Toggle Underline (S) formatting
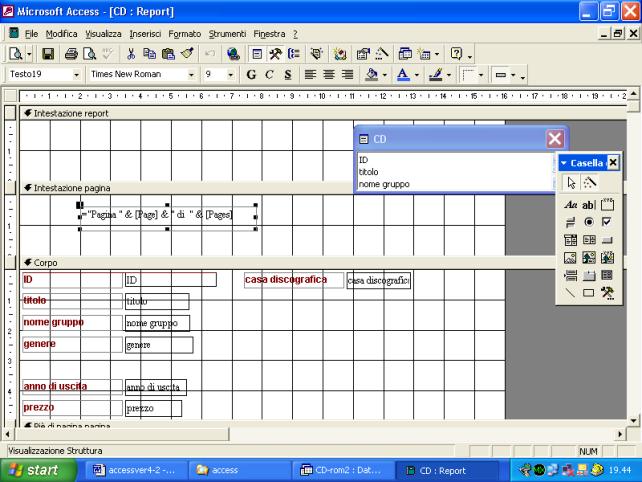 (x=288, y=75)
